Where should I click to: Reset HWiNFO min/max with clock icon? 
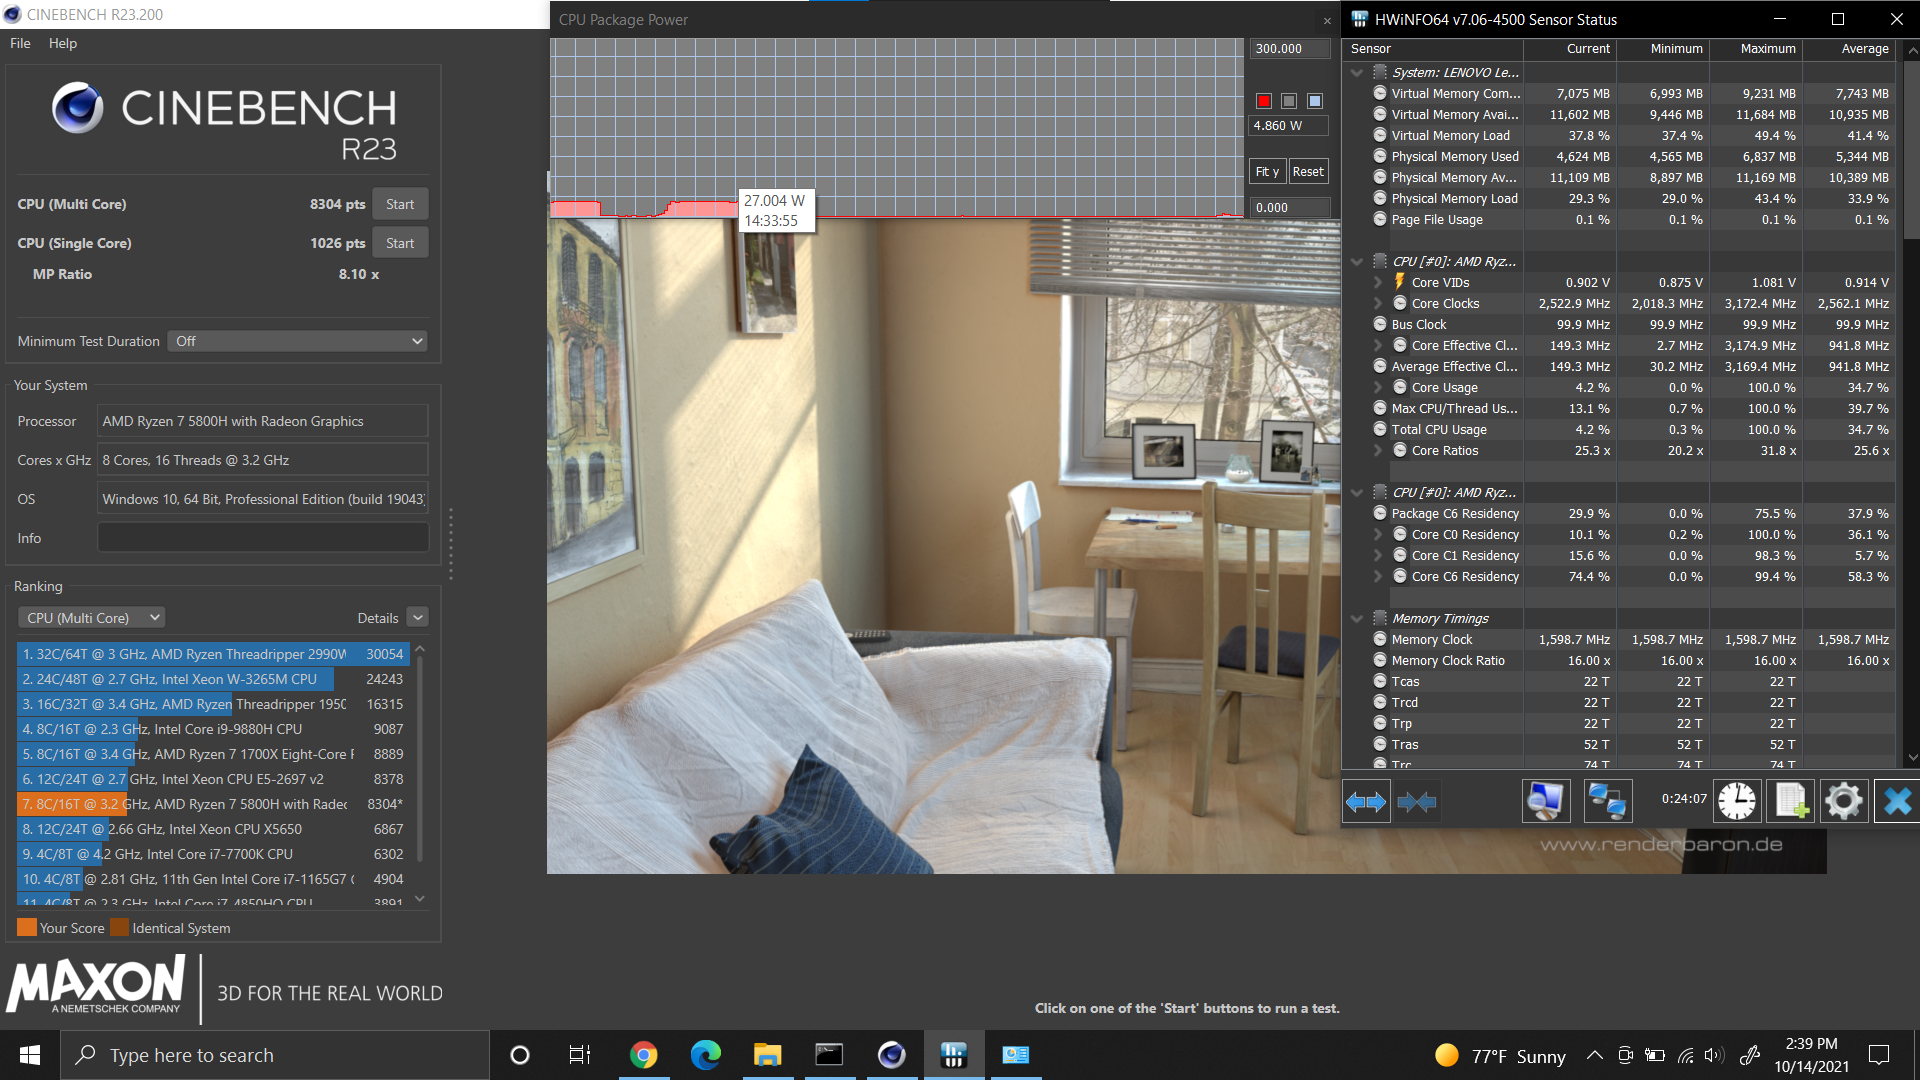point(1737,801)
